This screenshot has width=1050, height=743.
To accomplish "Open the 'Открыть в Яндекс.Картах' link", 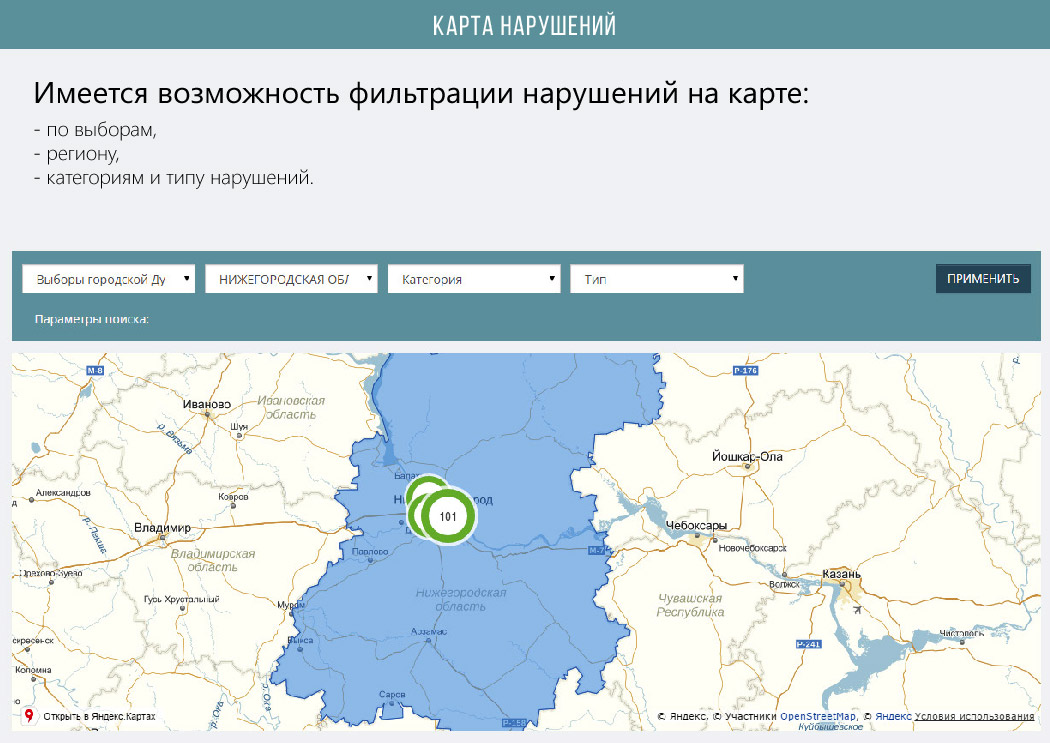I will point(98,717).
